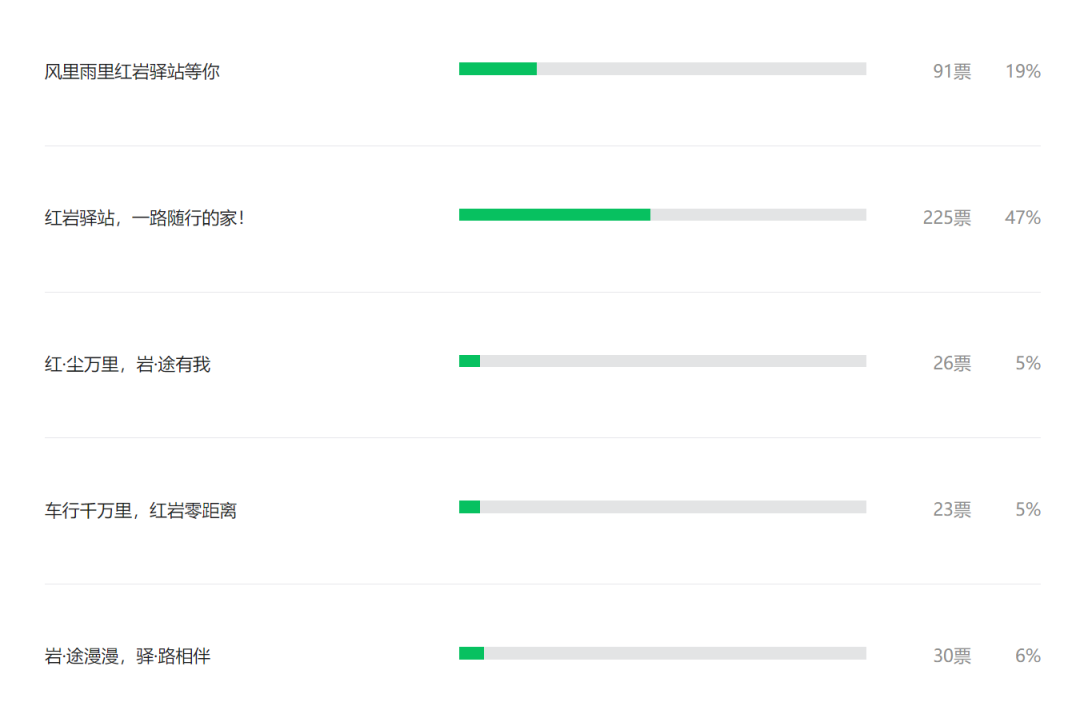Viewport: 1080px width, 702px height.
Task: Click the 91票 vote count
Action: [x=952, y=72]
